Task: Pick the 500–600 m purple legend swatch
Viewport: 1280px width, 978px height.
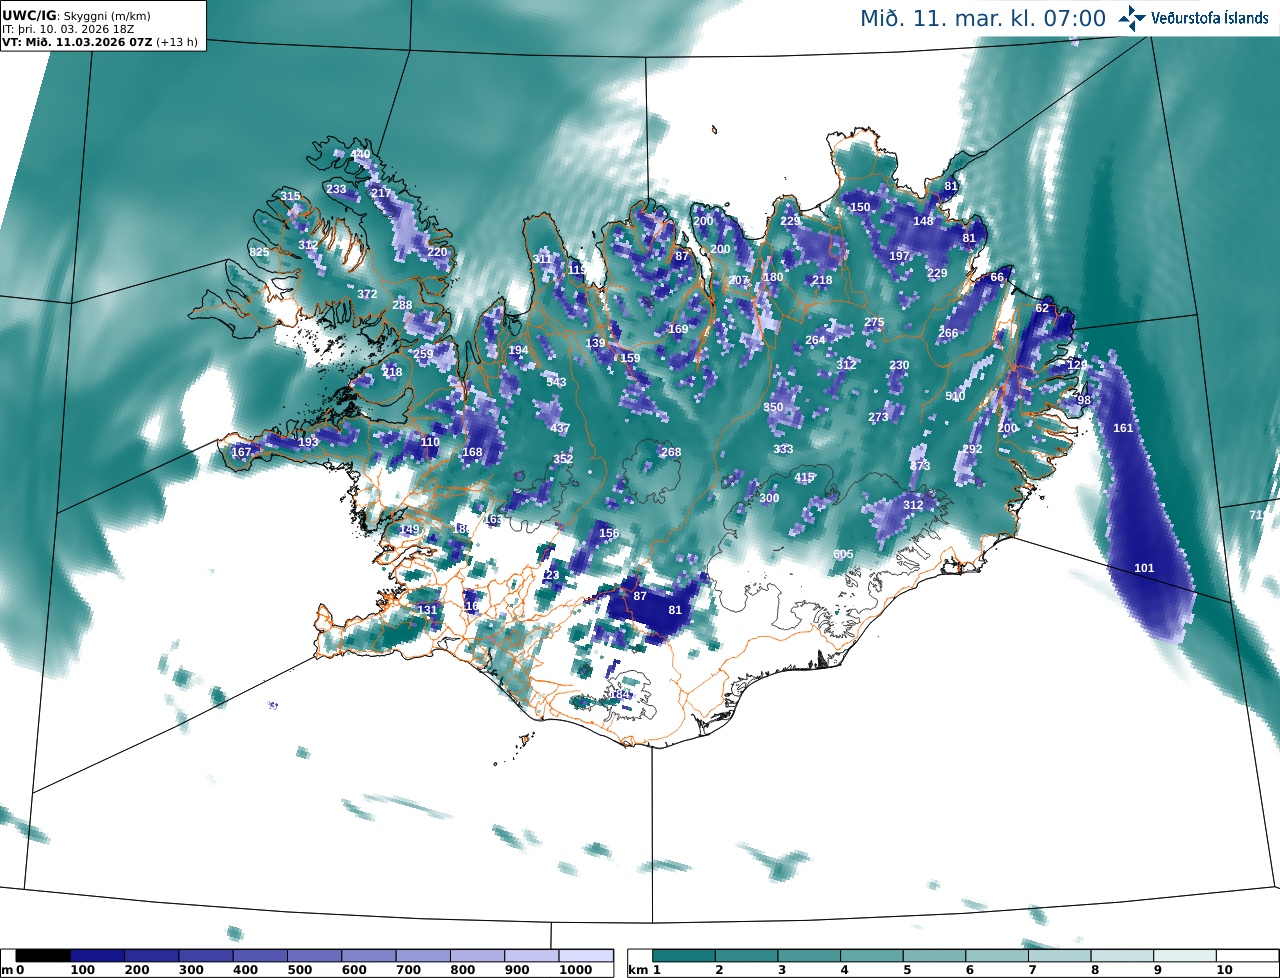Action: point(314,957)
